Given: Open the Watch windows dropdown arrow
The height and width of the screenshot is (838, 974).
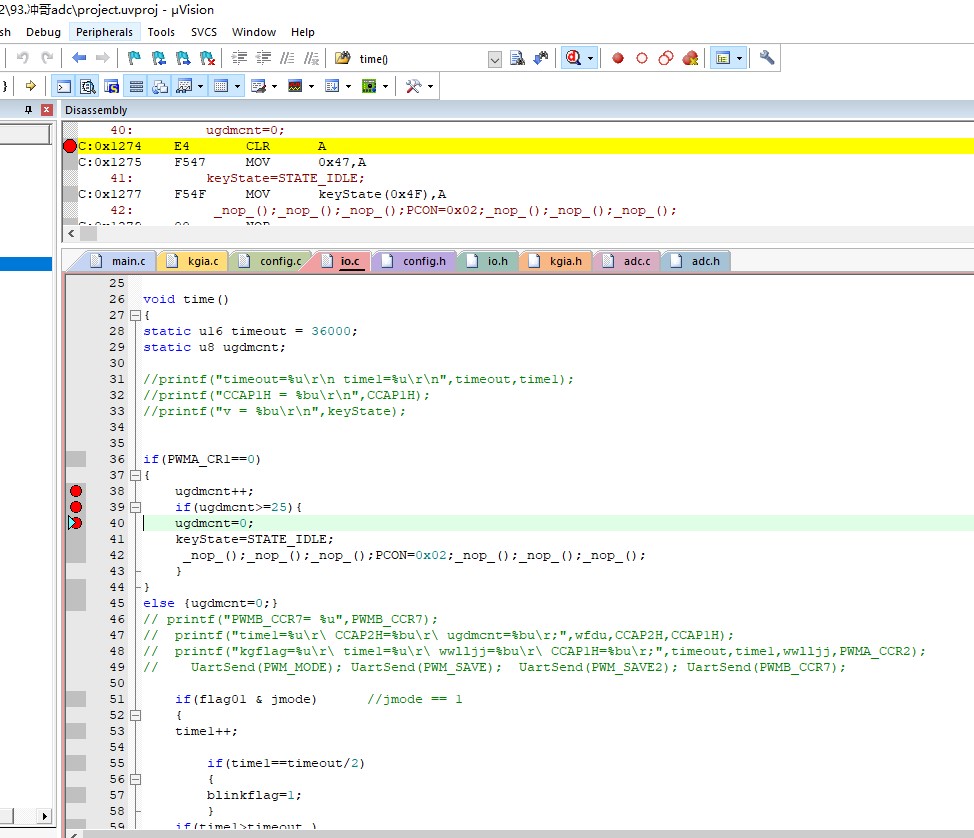Looking at the screenshot, I should (200, 86).
